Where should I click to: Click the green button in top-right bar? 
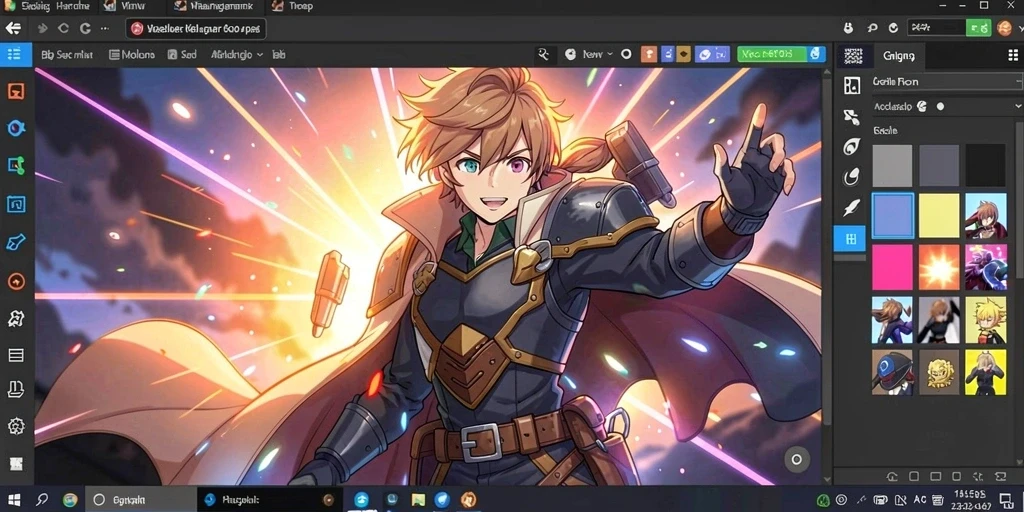pyautogui.click(x=978, y=28)
